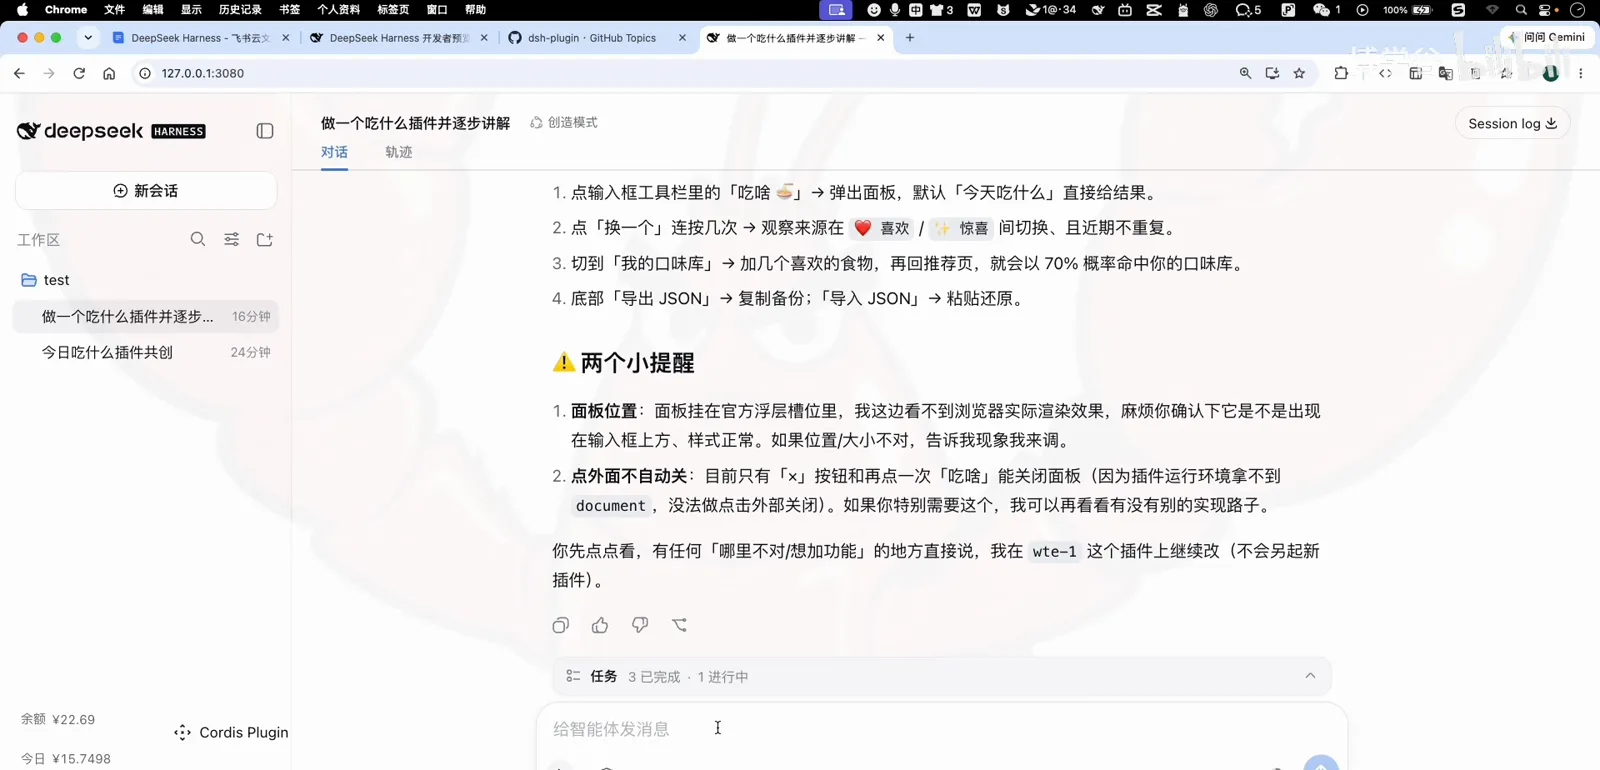The image size is (1600, 770).
Task: Click today's spend 今日 ¥15.7498
Action: coord(66,759)
